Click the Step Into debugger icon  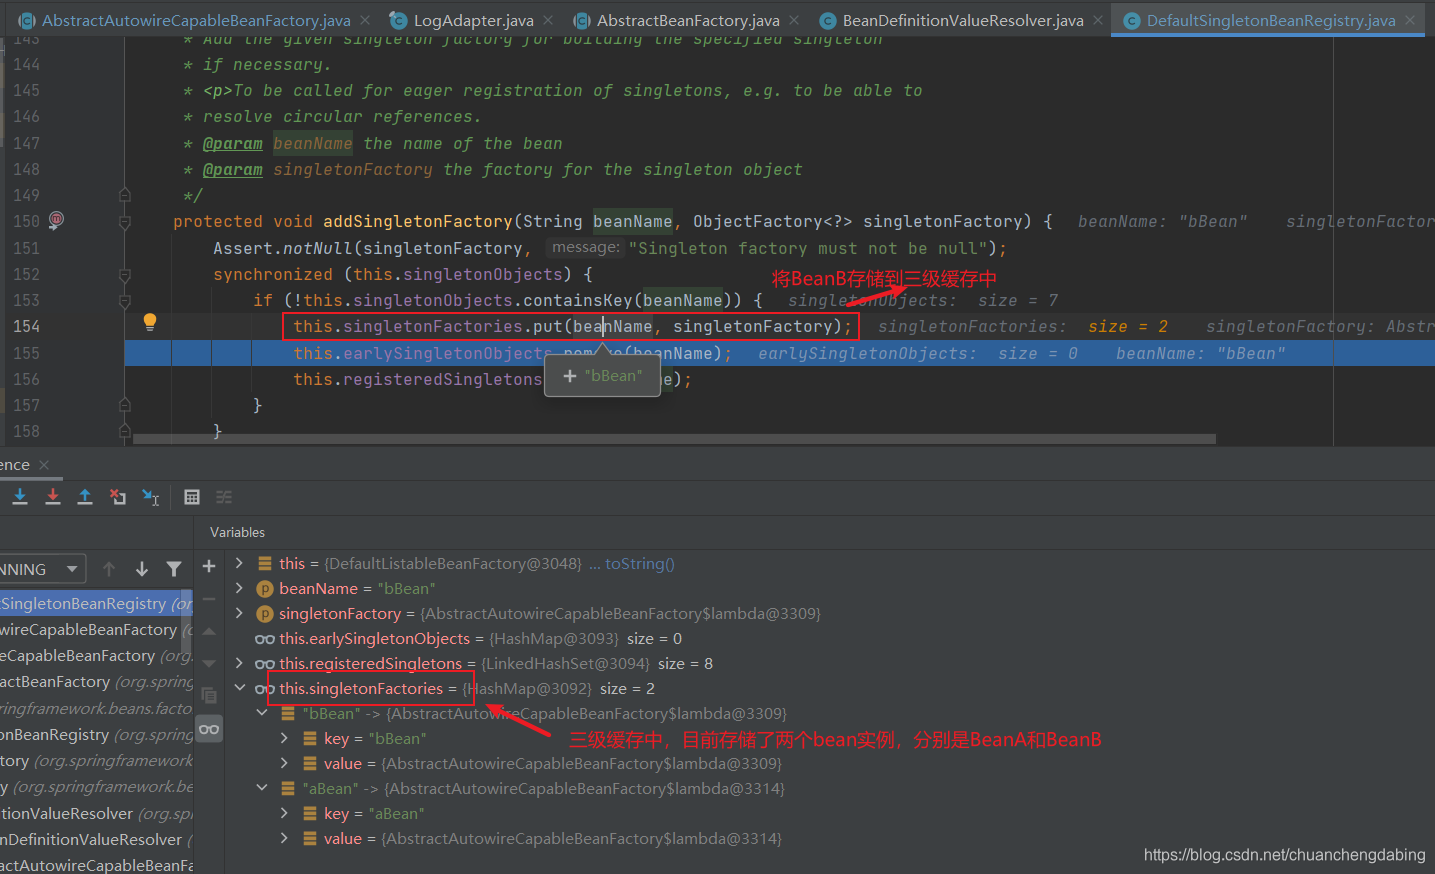tap(20, 497)
